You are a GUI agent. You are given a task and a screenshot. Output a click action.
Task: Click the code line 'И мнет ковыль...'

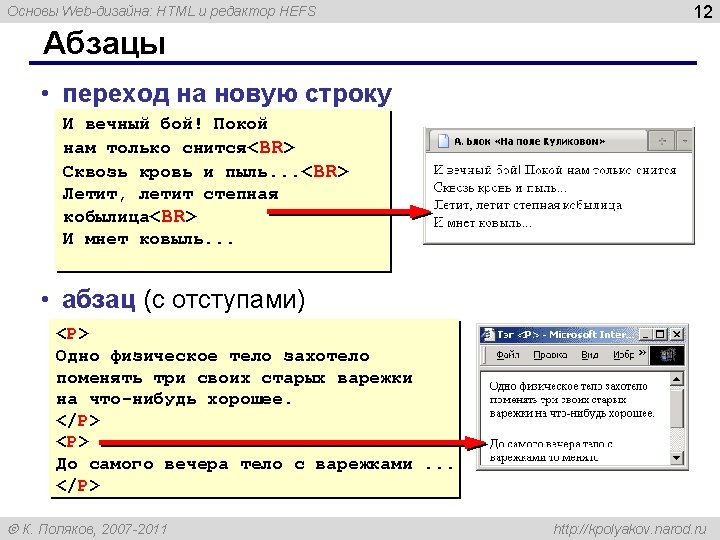pos(148,239)
